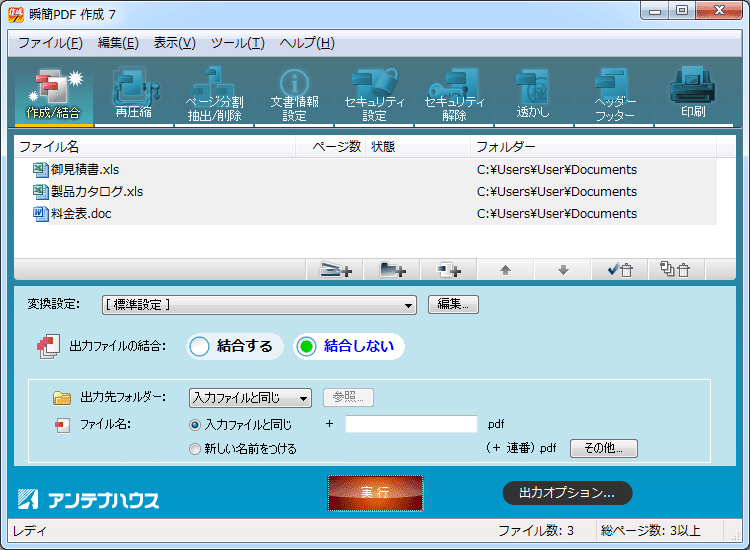Choose 入力ファイルと同じ file name radio
The image size is (750, 550).
point(195,425)
